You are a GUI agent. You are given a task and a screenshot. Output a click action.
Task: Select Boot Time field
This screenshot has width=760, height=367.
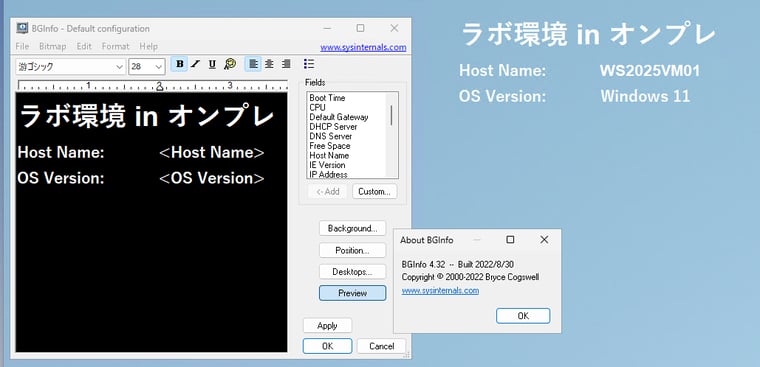[x=327, y=98]
